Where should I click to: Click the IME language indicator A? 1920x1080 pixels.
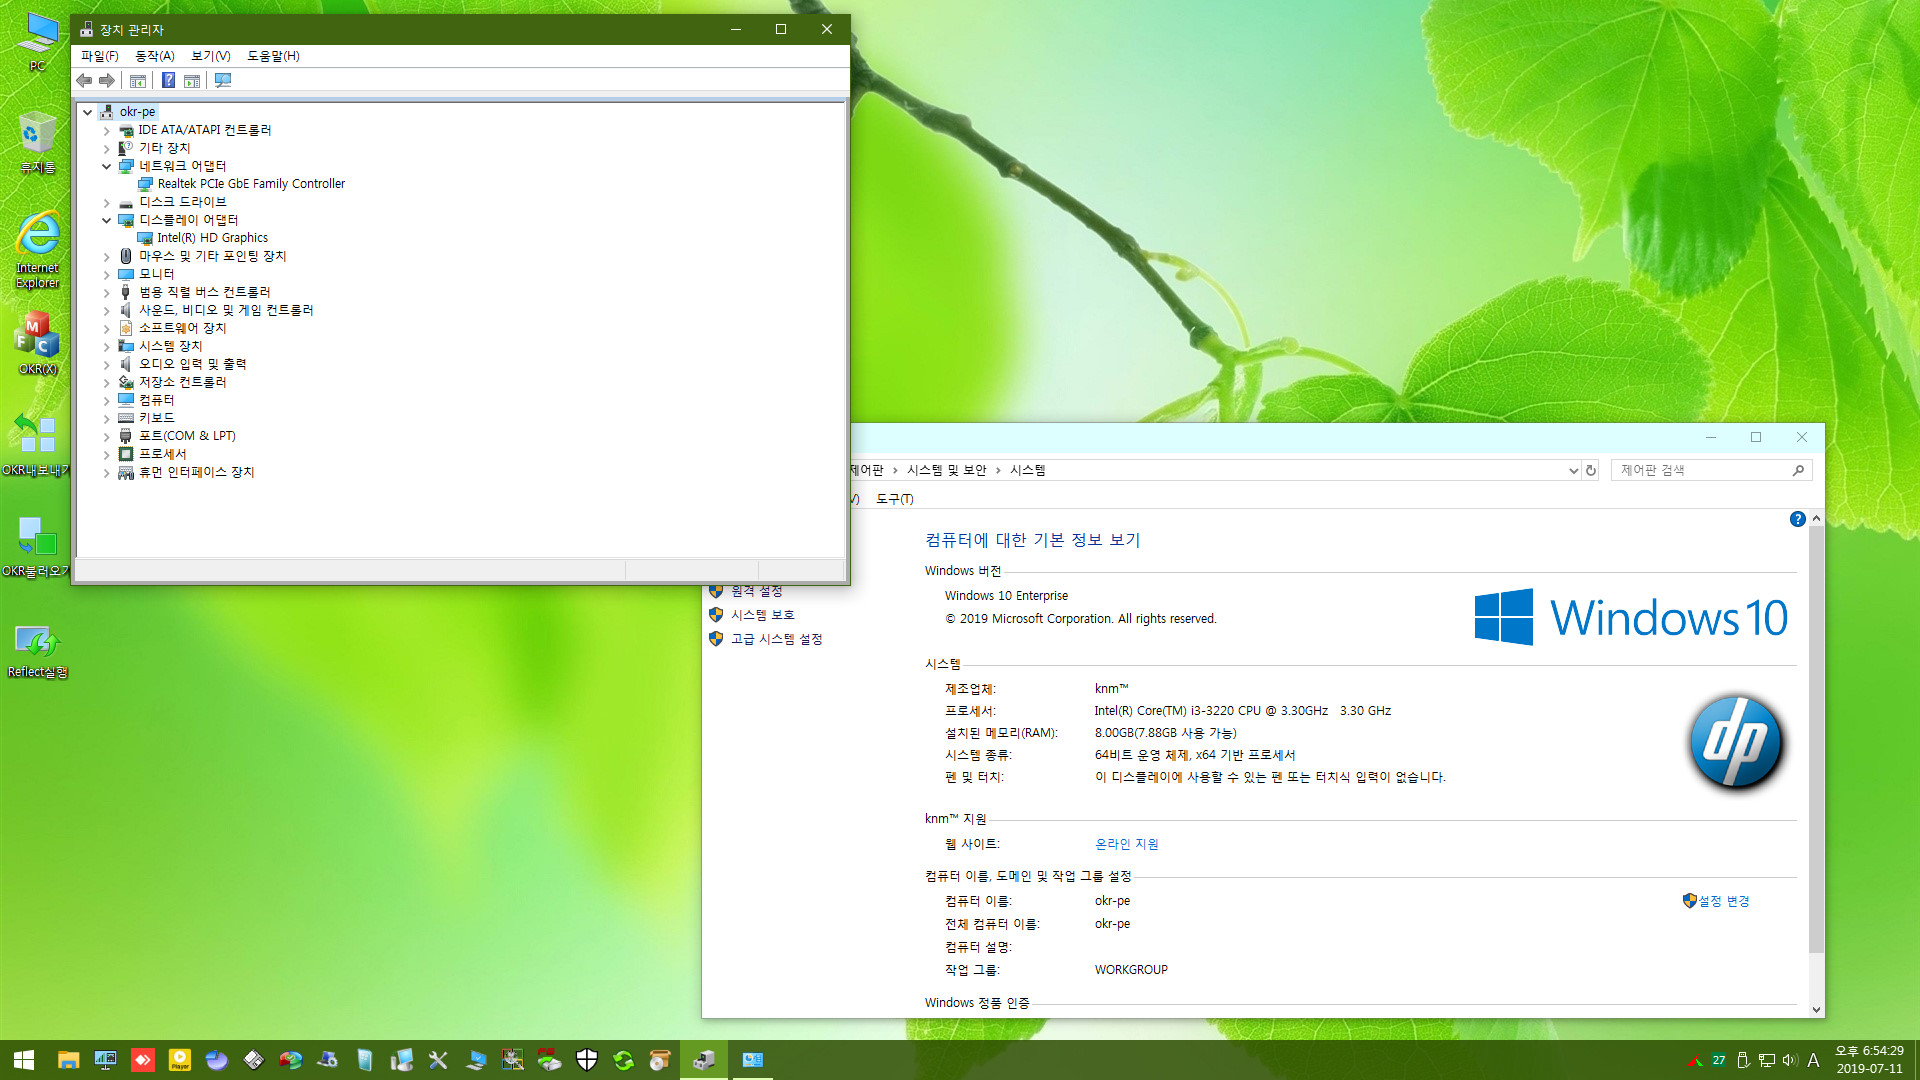1813,1060
